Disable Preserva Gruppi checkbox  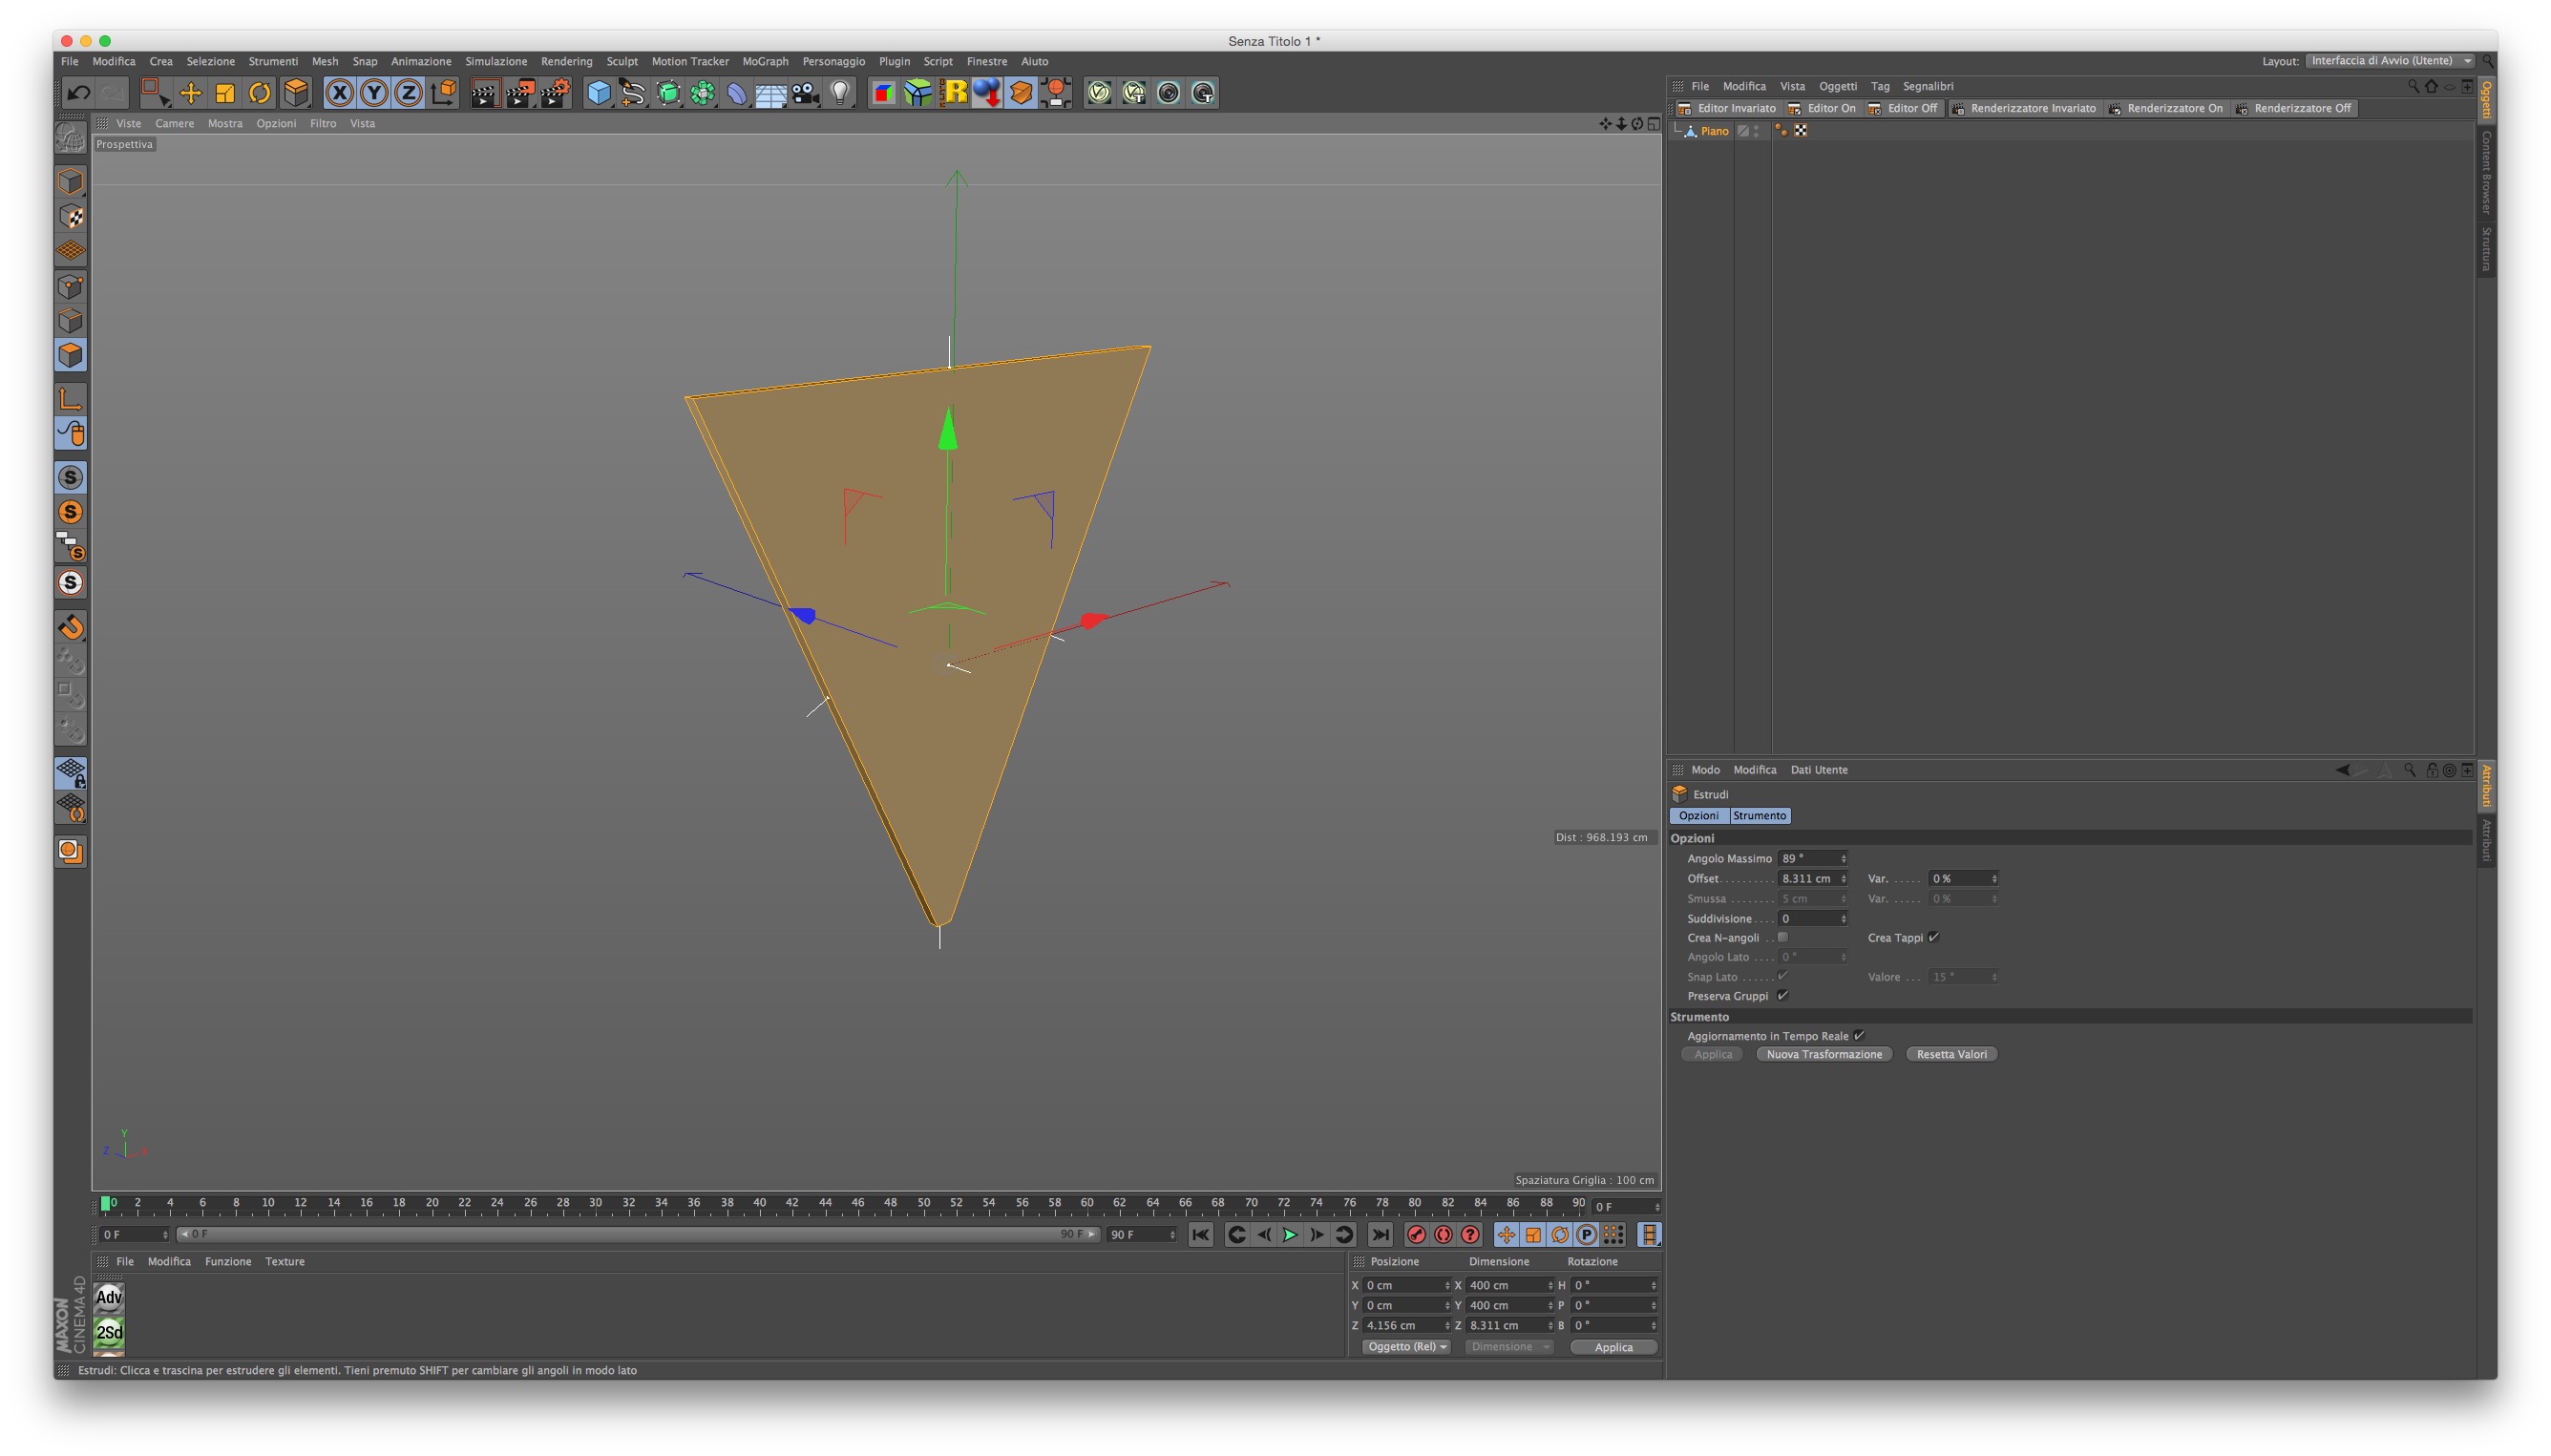tap(1782, 995)
